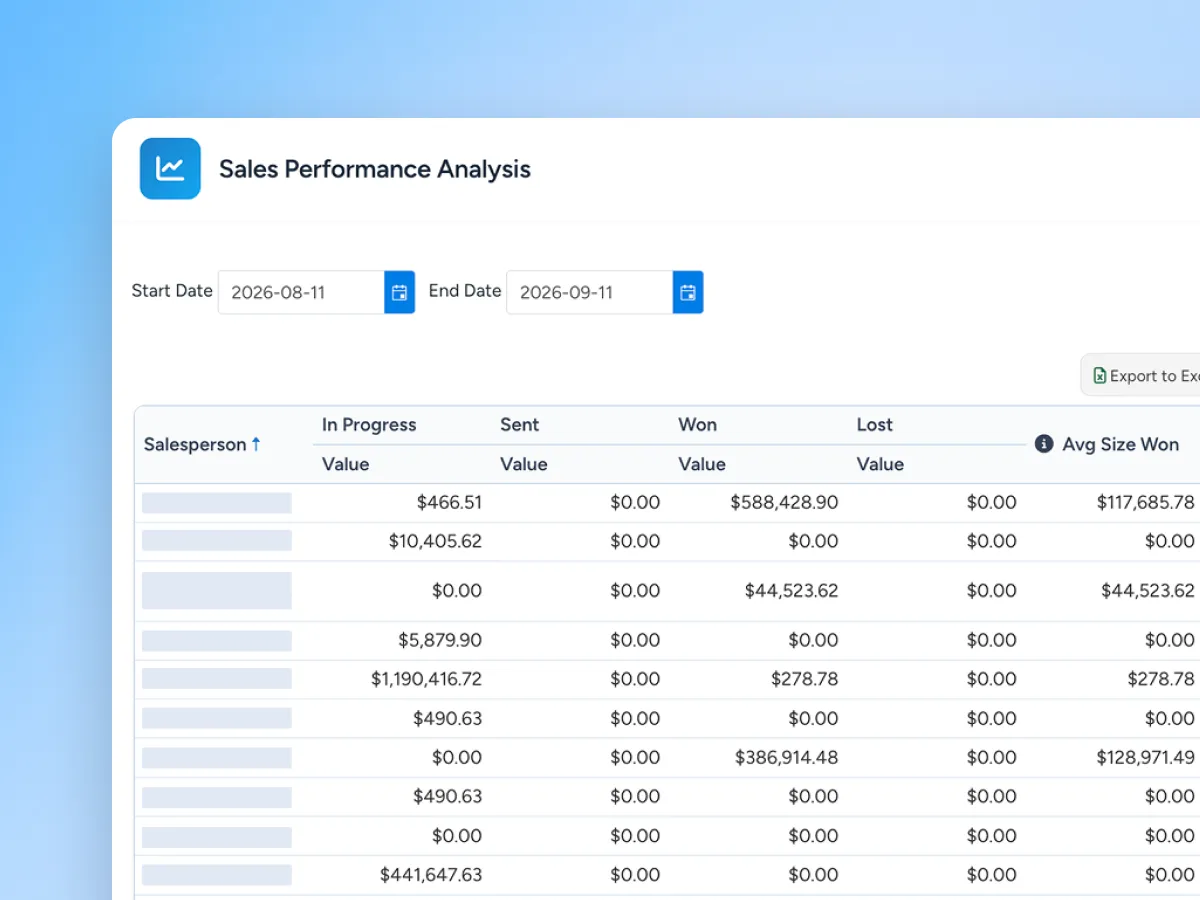Select the $44,523.62 Won value cell
Viewport: 1200px width, 900px height.
(x=792, y=591)
